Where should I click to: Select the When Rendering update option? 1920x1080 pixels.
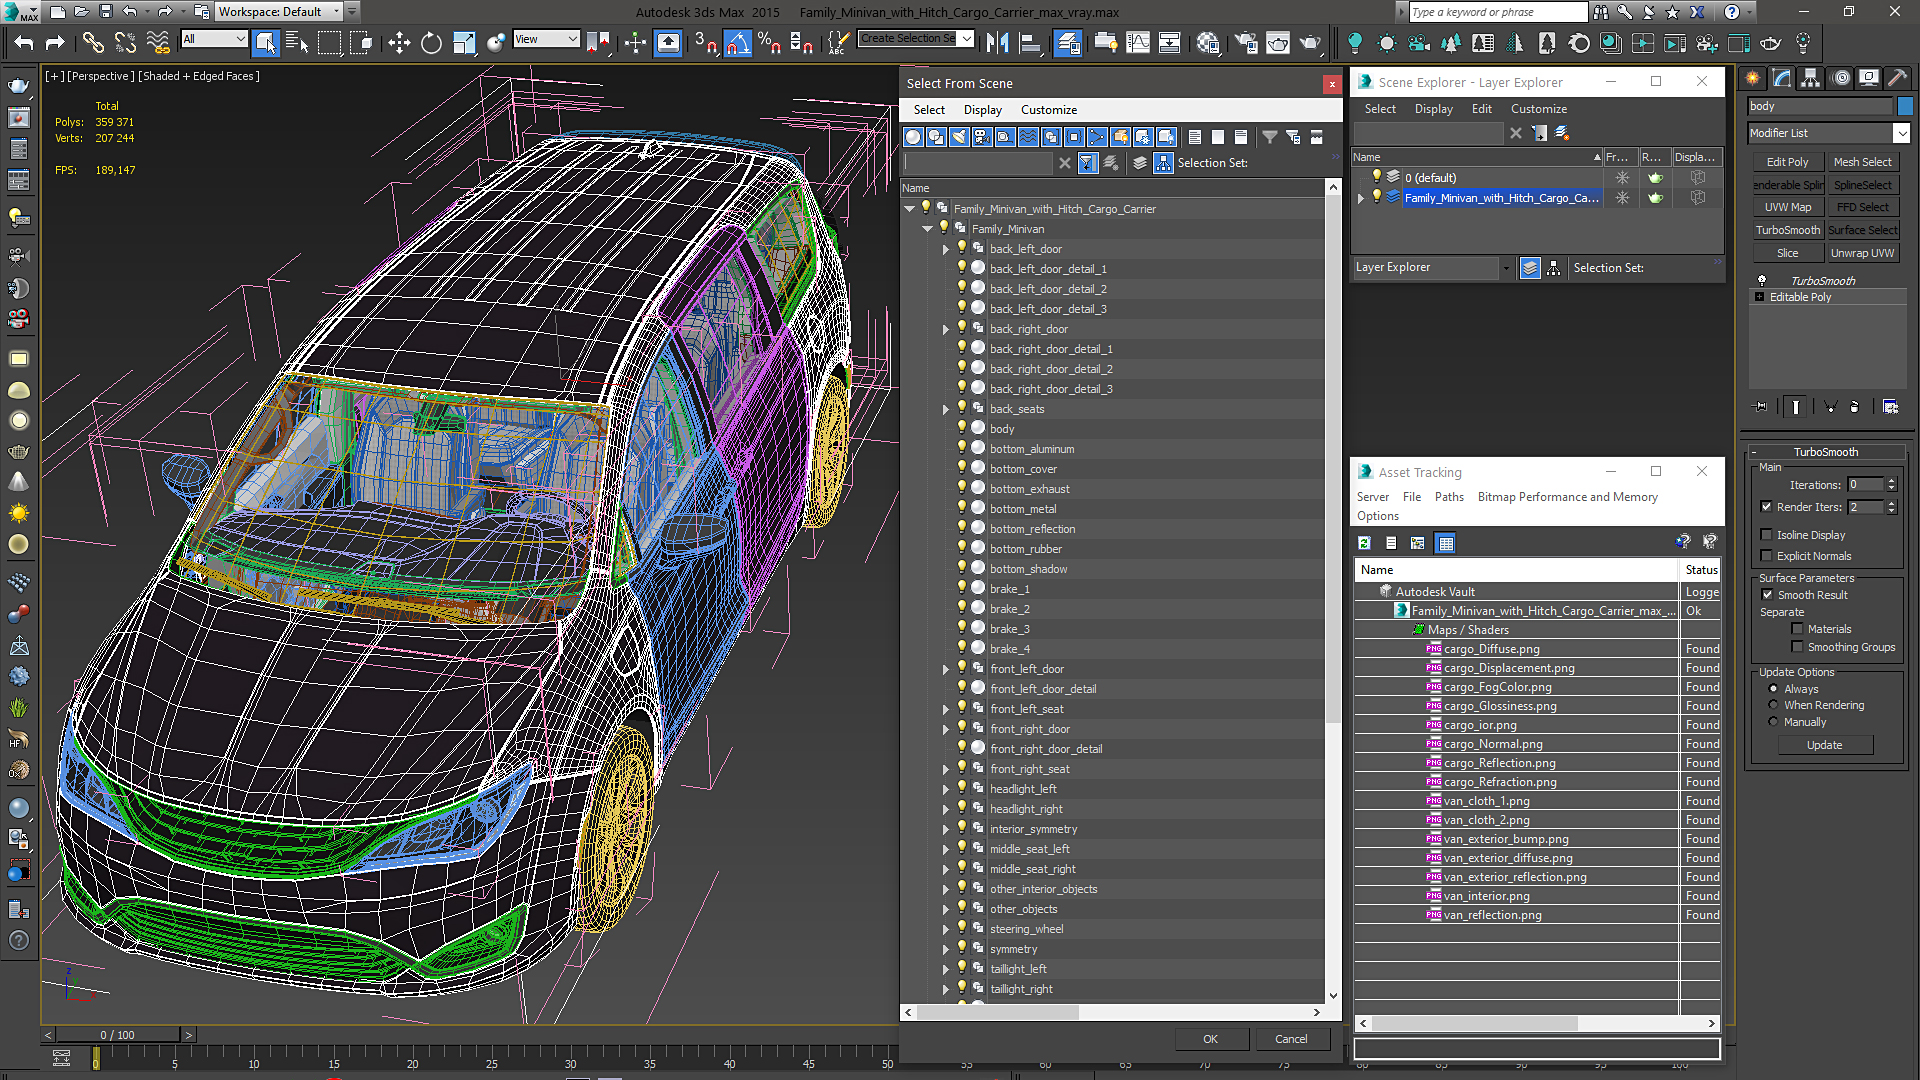click(x=1773, y=705)
